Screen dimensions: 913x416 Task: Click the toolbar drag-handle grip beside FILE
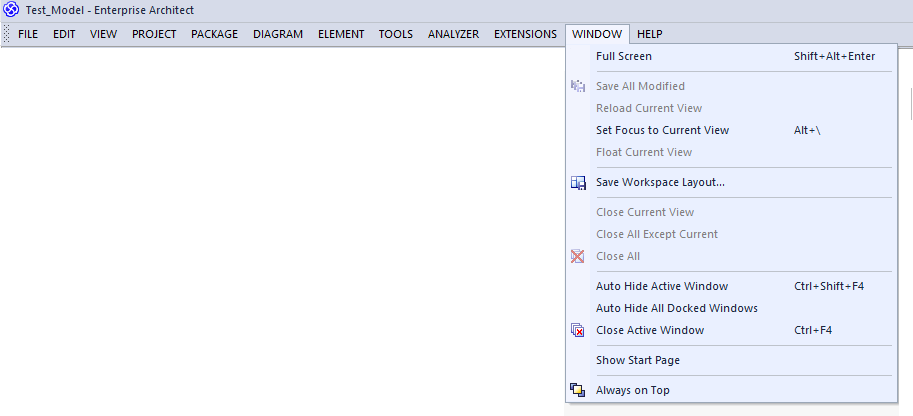pos(6,34)
